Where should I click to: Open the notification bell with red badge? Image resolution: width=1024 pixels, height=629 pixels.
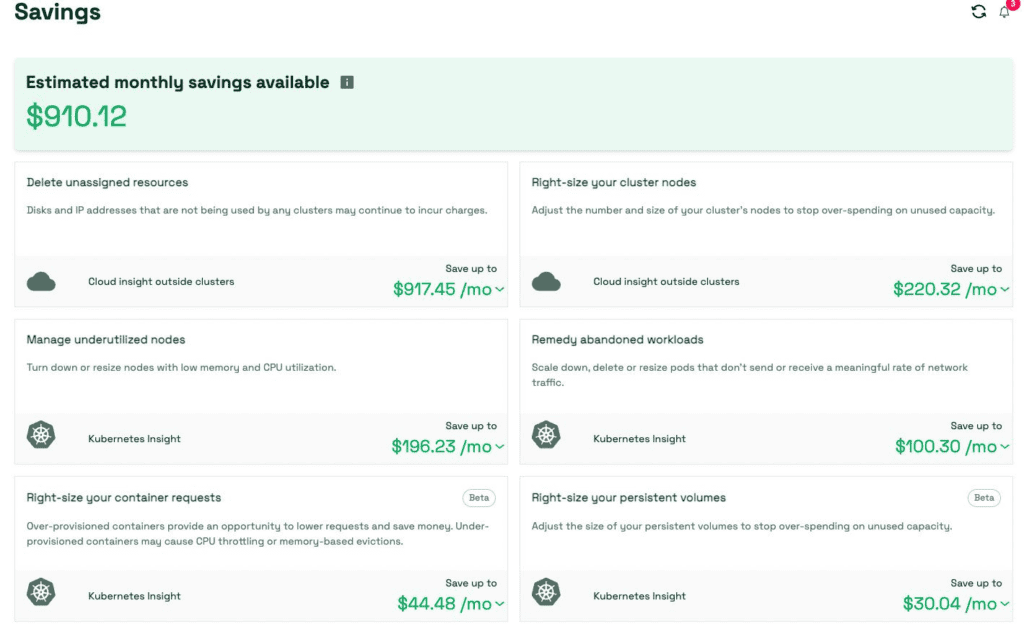[1005, 11]
